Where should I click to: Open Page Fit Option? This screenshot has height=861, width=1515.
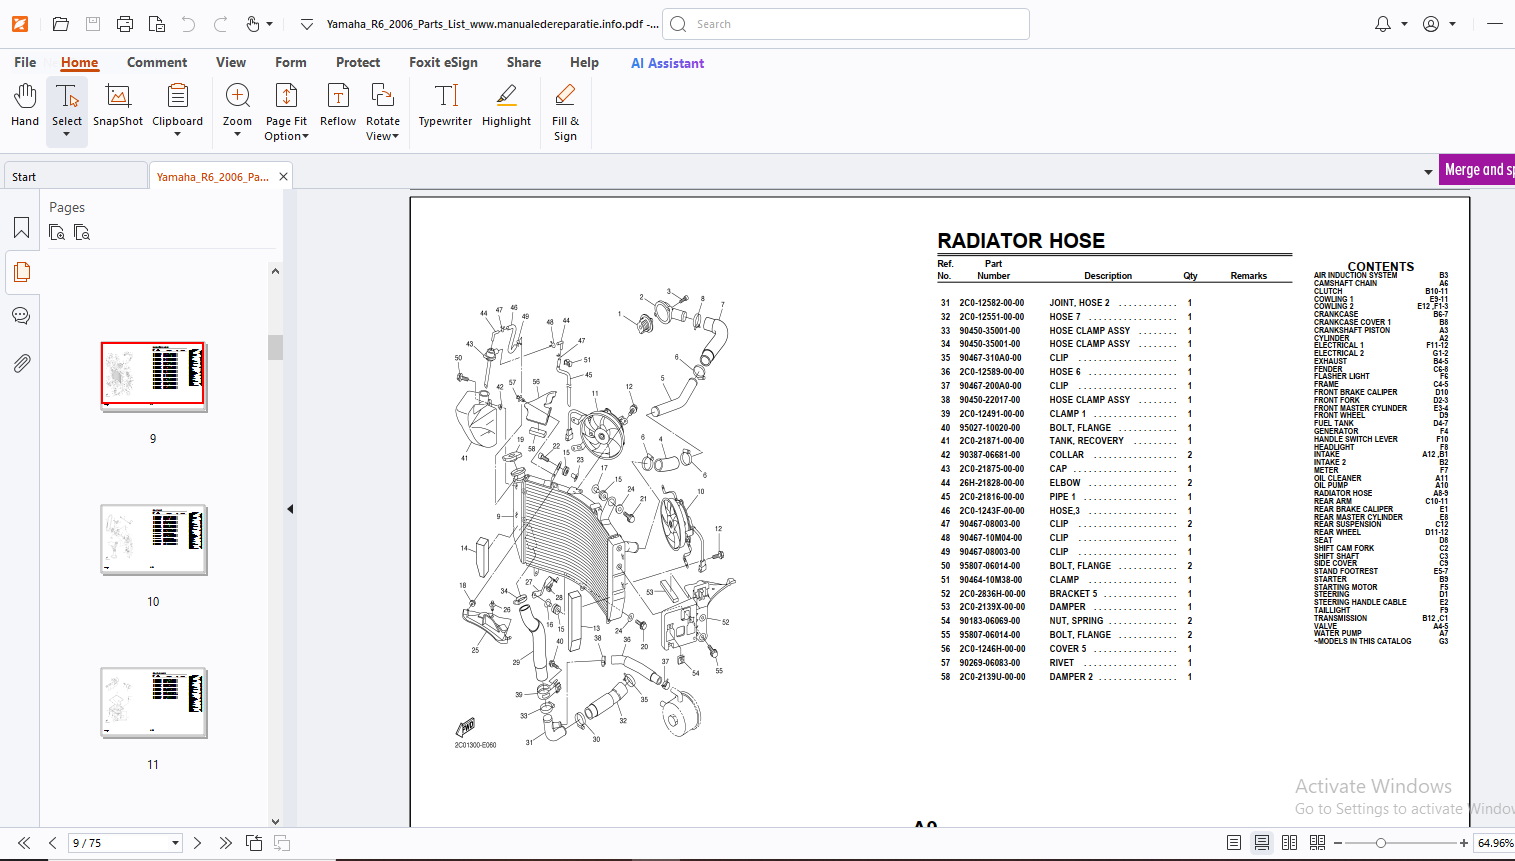coord(286,112)
